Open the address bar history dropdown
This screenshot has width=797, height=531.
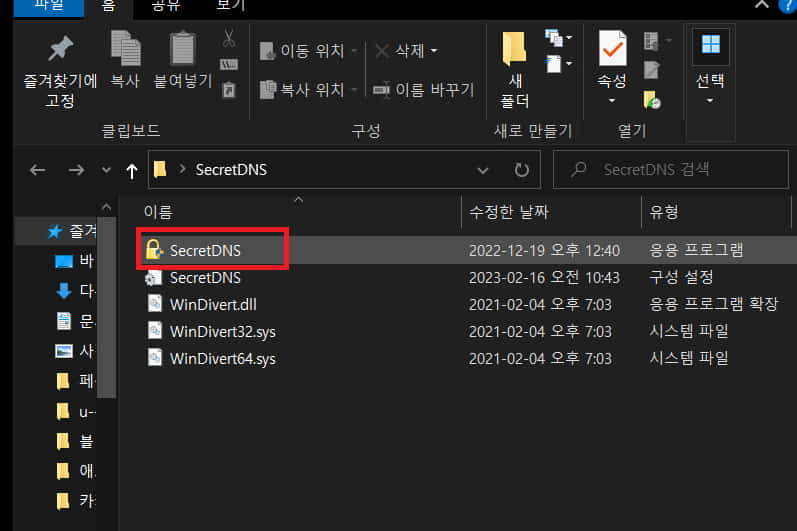pyautogui.click(x=483, y=170)
